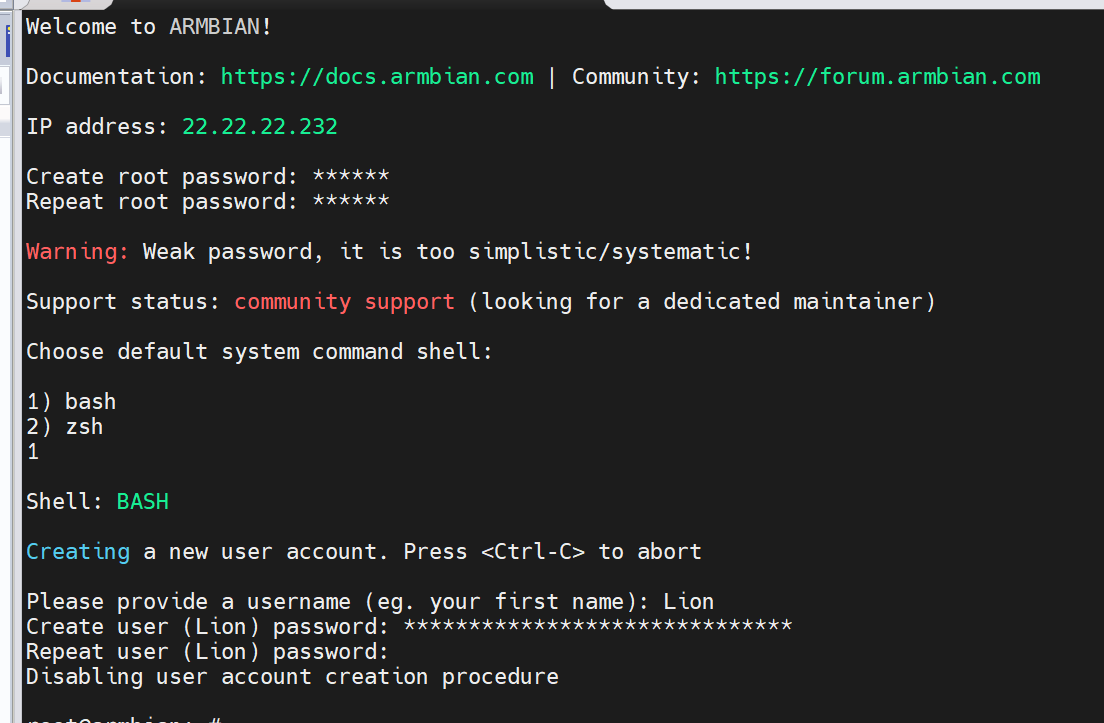Click the Disabling user account creation procedure line
The image size is (1104, 723).
[292, 677]
